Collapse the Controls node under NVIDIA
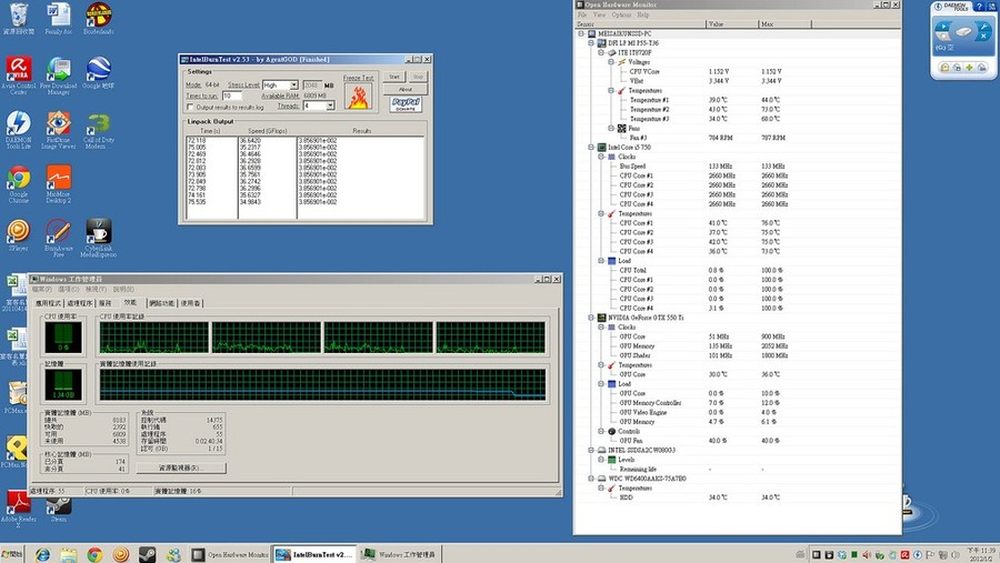 click(x=601, y=431)
